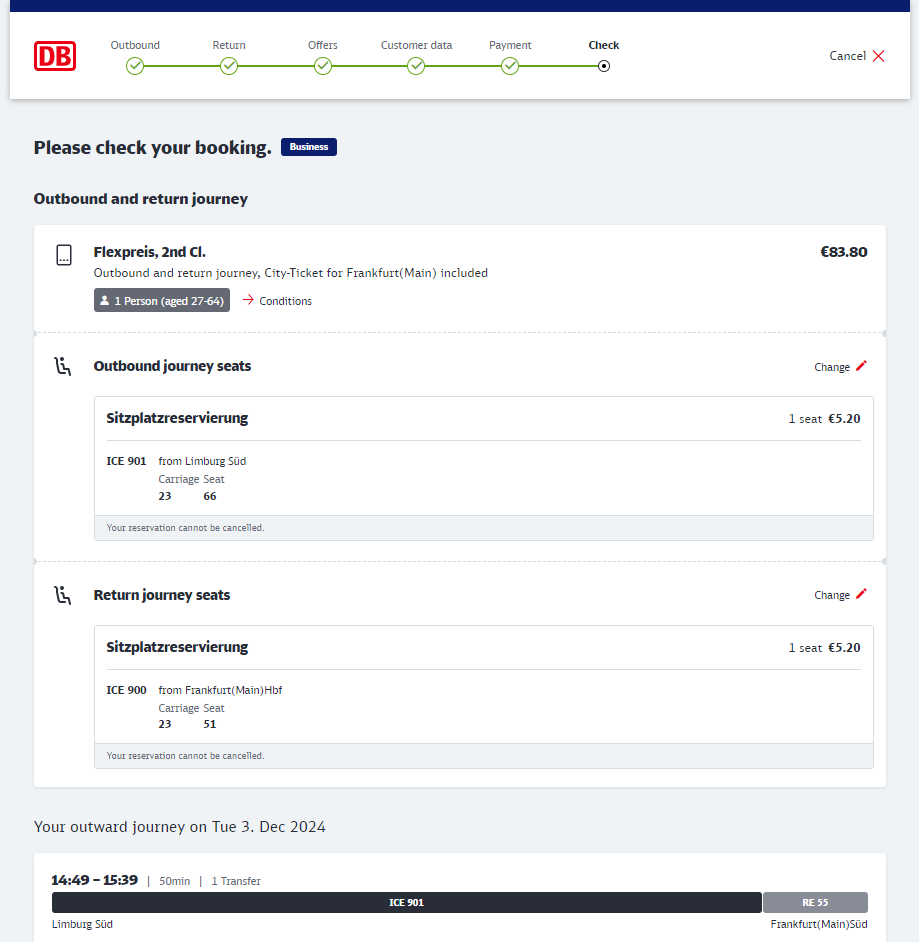
Task: Click the '1 Transfer' label
Action: (236, 881)
